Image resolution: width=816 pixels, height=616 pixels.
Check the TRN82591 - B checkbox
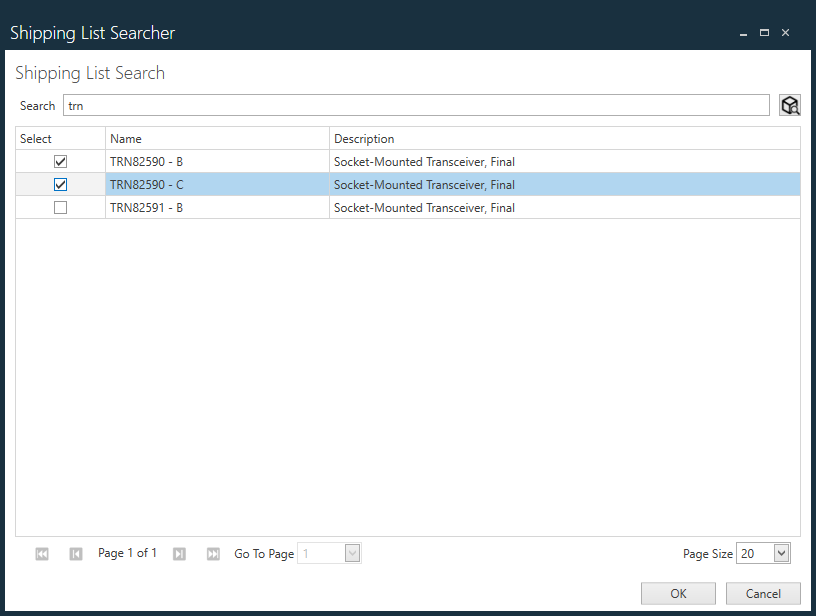pyautogui.click(x=60, y=207)
